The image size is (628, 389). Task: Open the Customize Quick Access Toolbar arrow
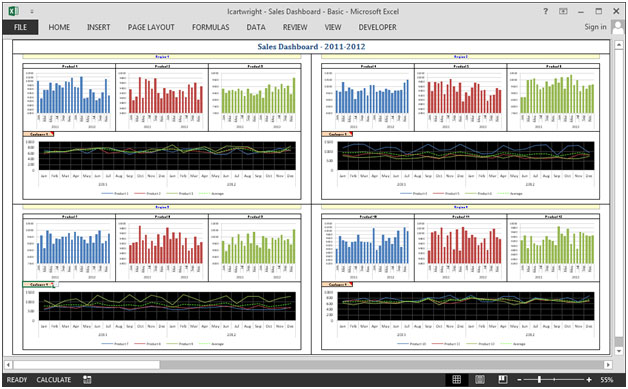click(32, 12)
